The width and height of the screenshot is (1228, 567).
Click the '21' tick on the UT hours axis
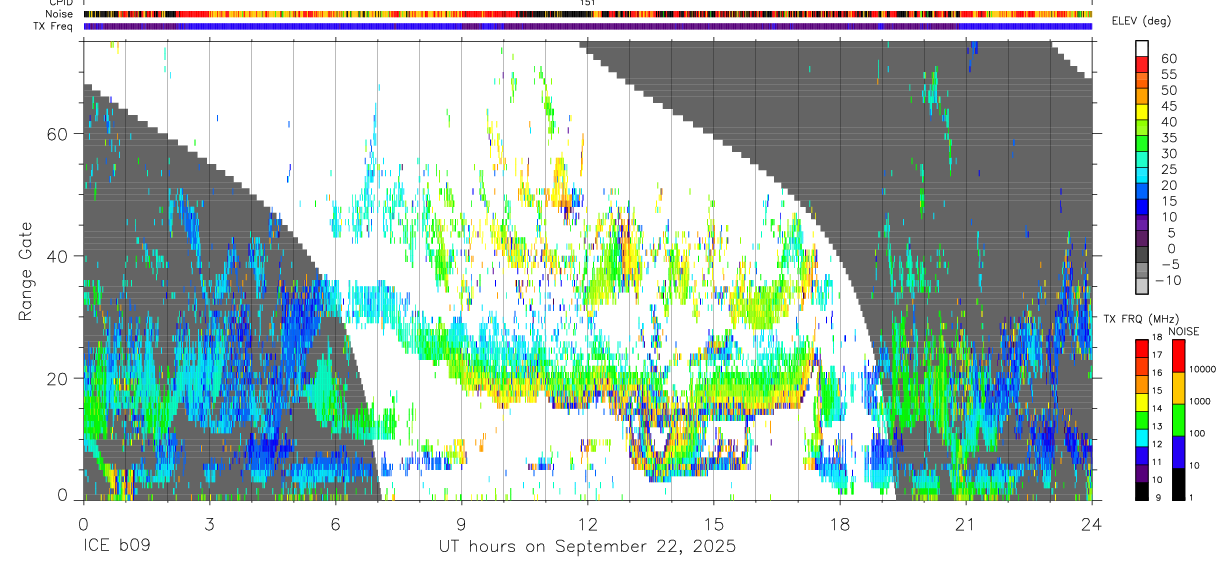(x=966, y=524)
